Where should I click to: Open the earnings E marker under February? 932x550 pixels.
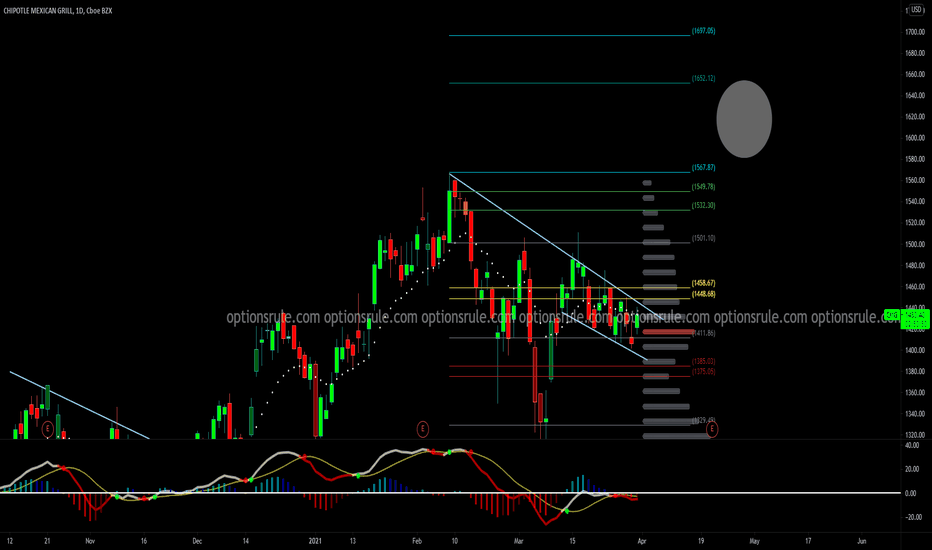coord(422,428)
